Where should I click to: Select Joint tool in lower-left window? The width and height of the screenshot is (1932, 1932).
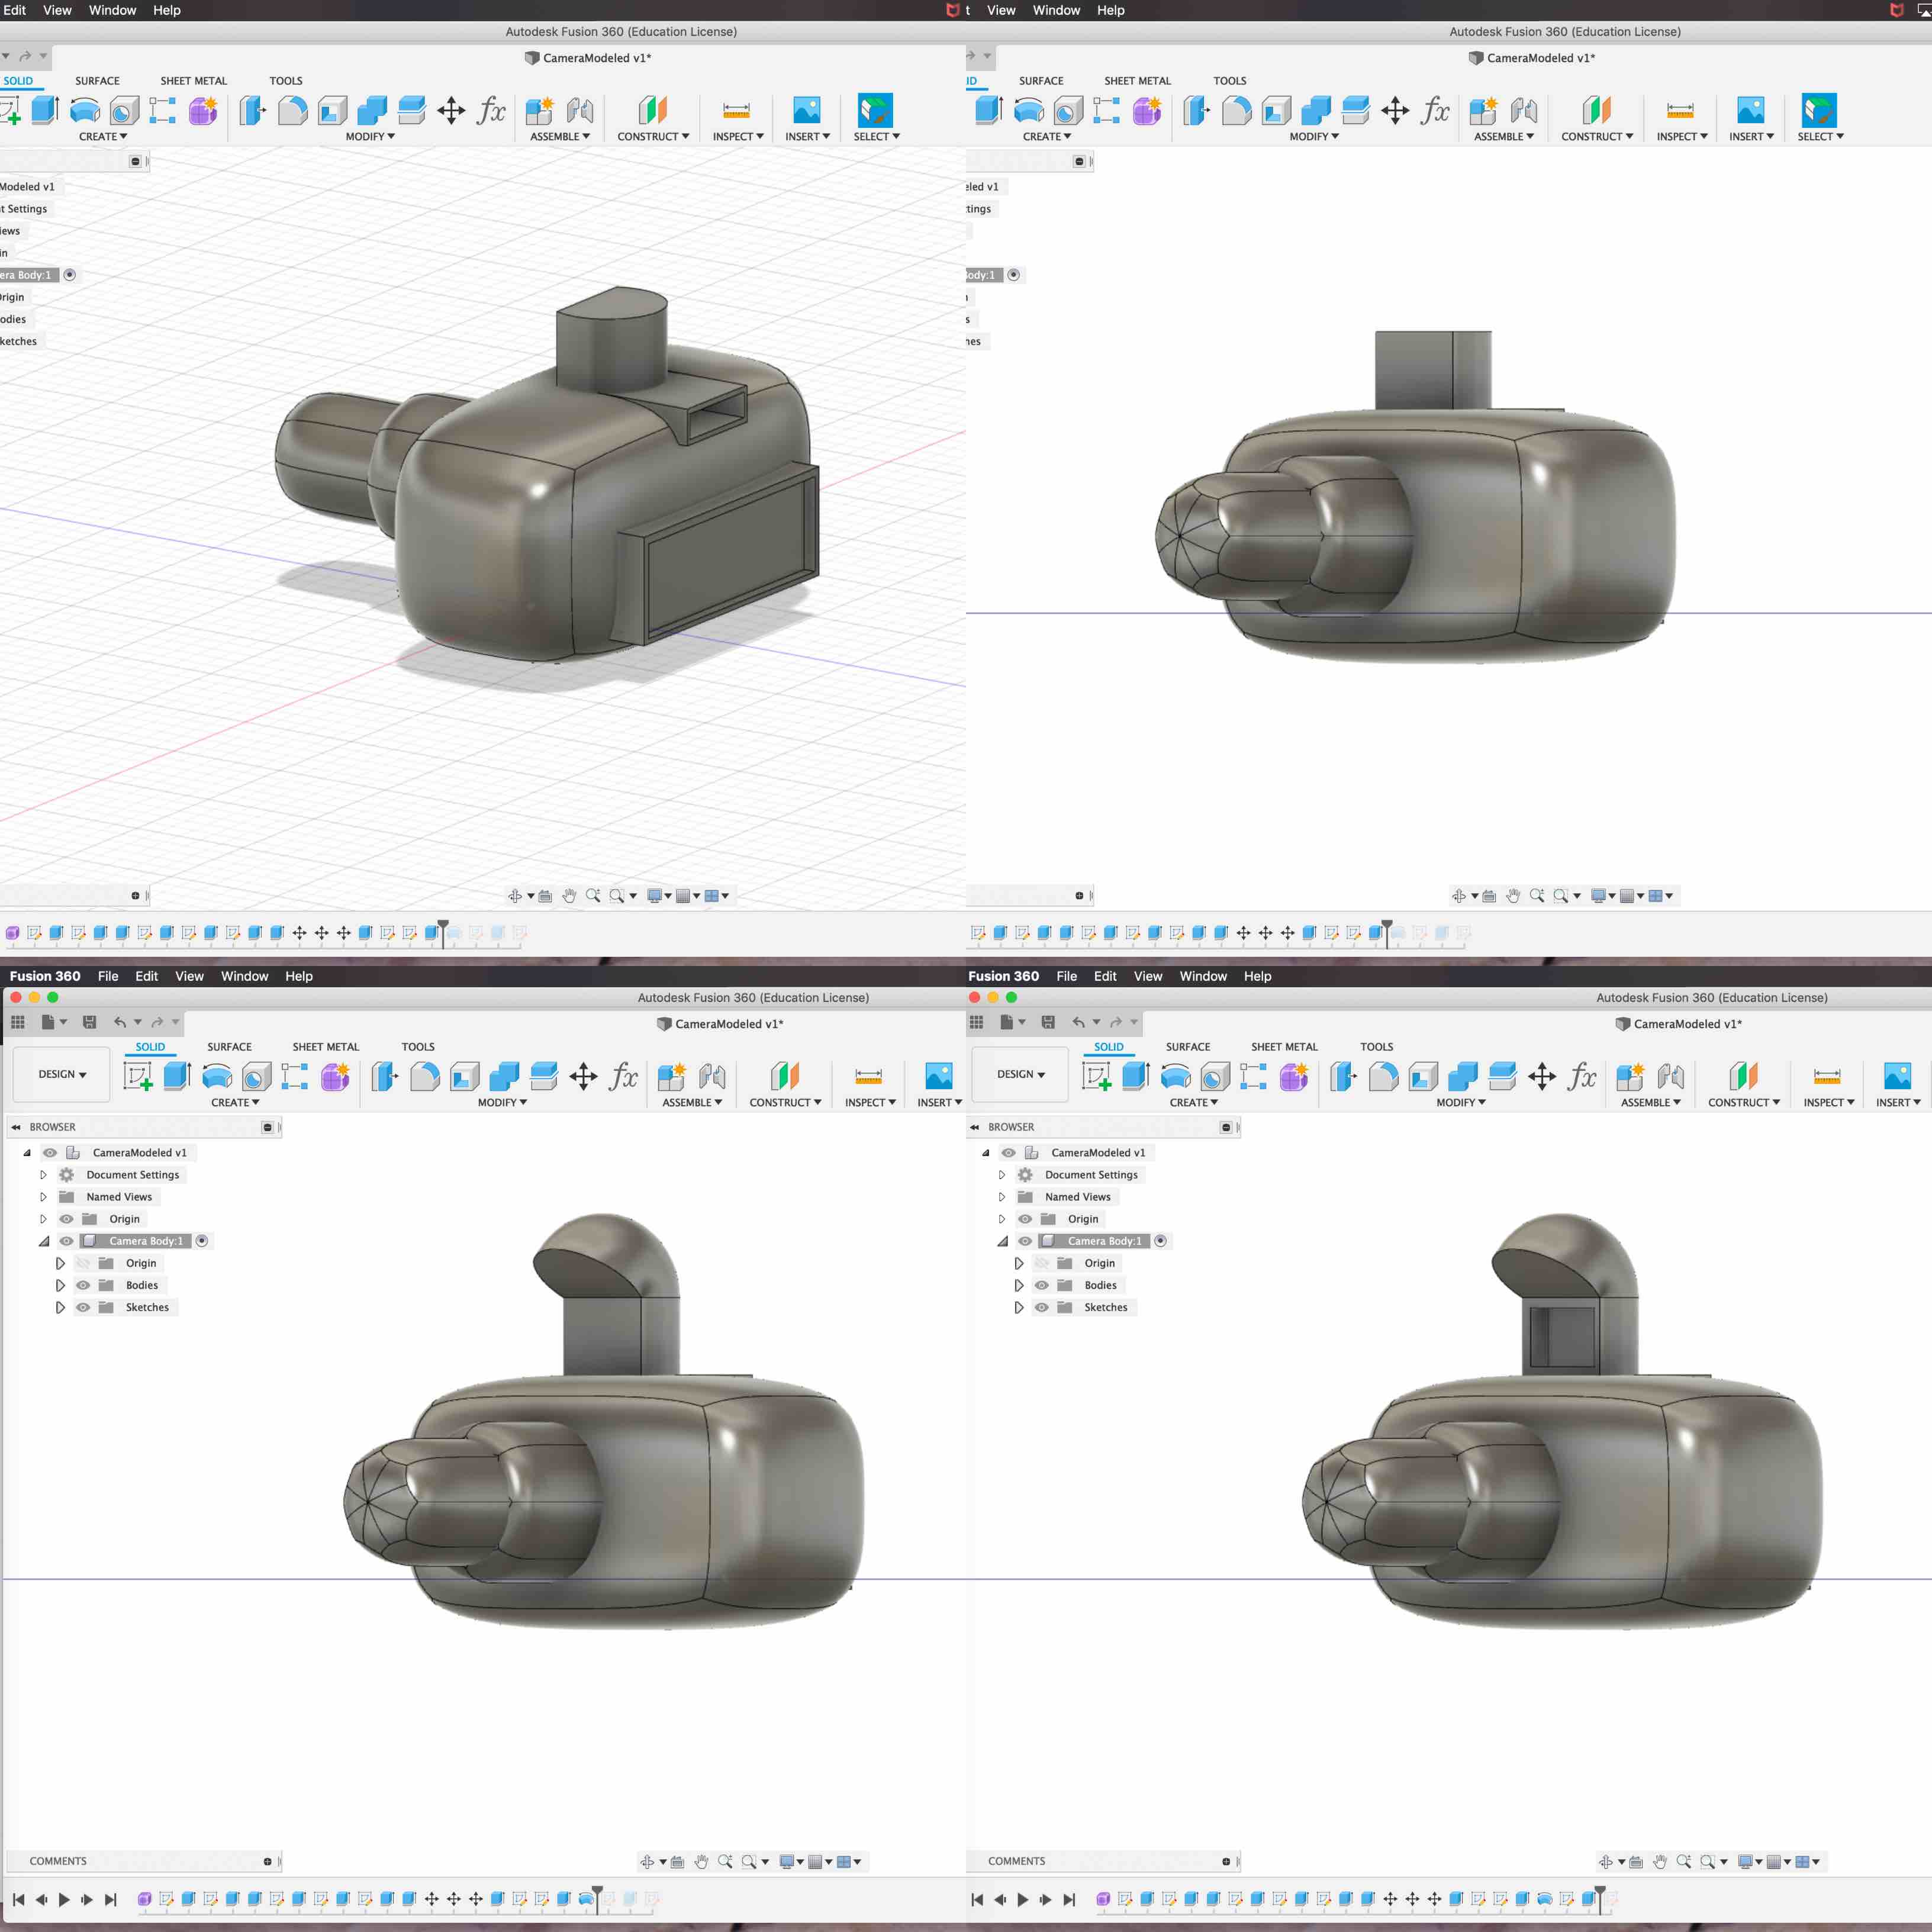[x=712, y=1076]
